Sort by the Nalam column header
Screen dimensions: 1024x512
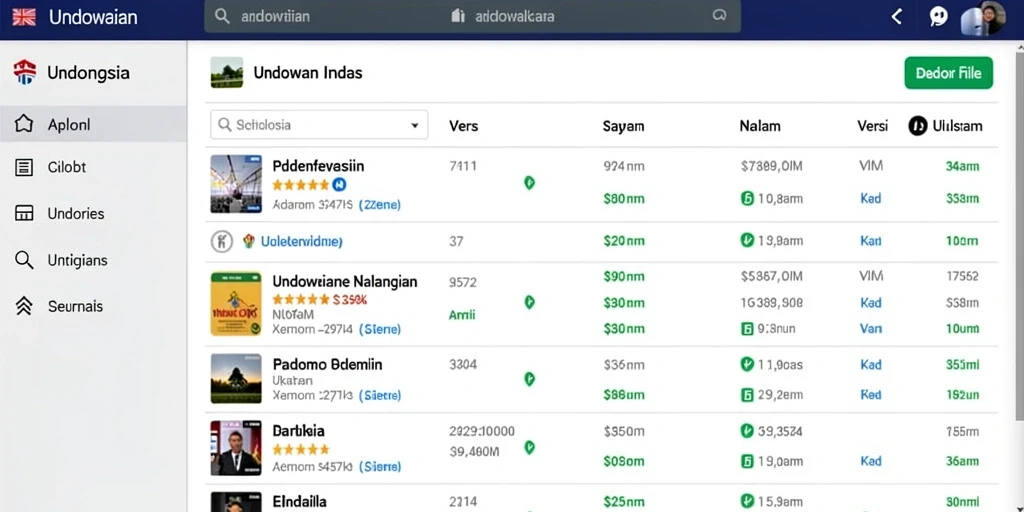coord(760,126)
